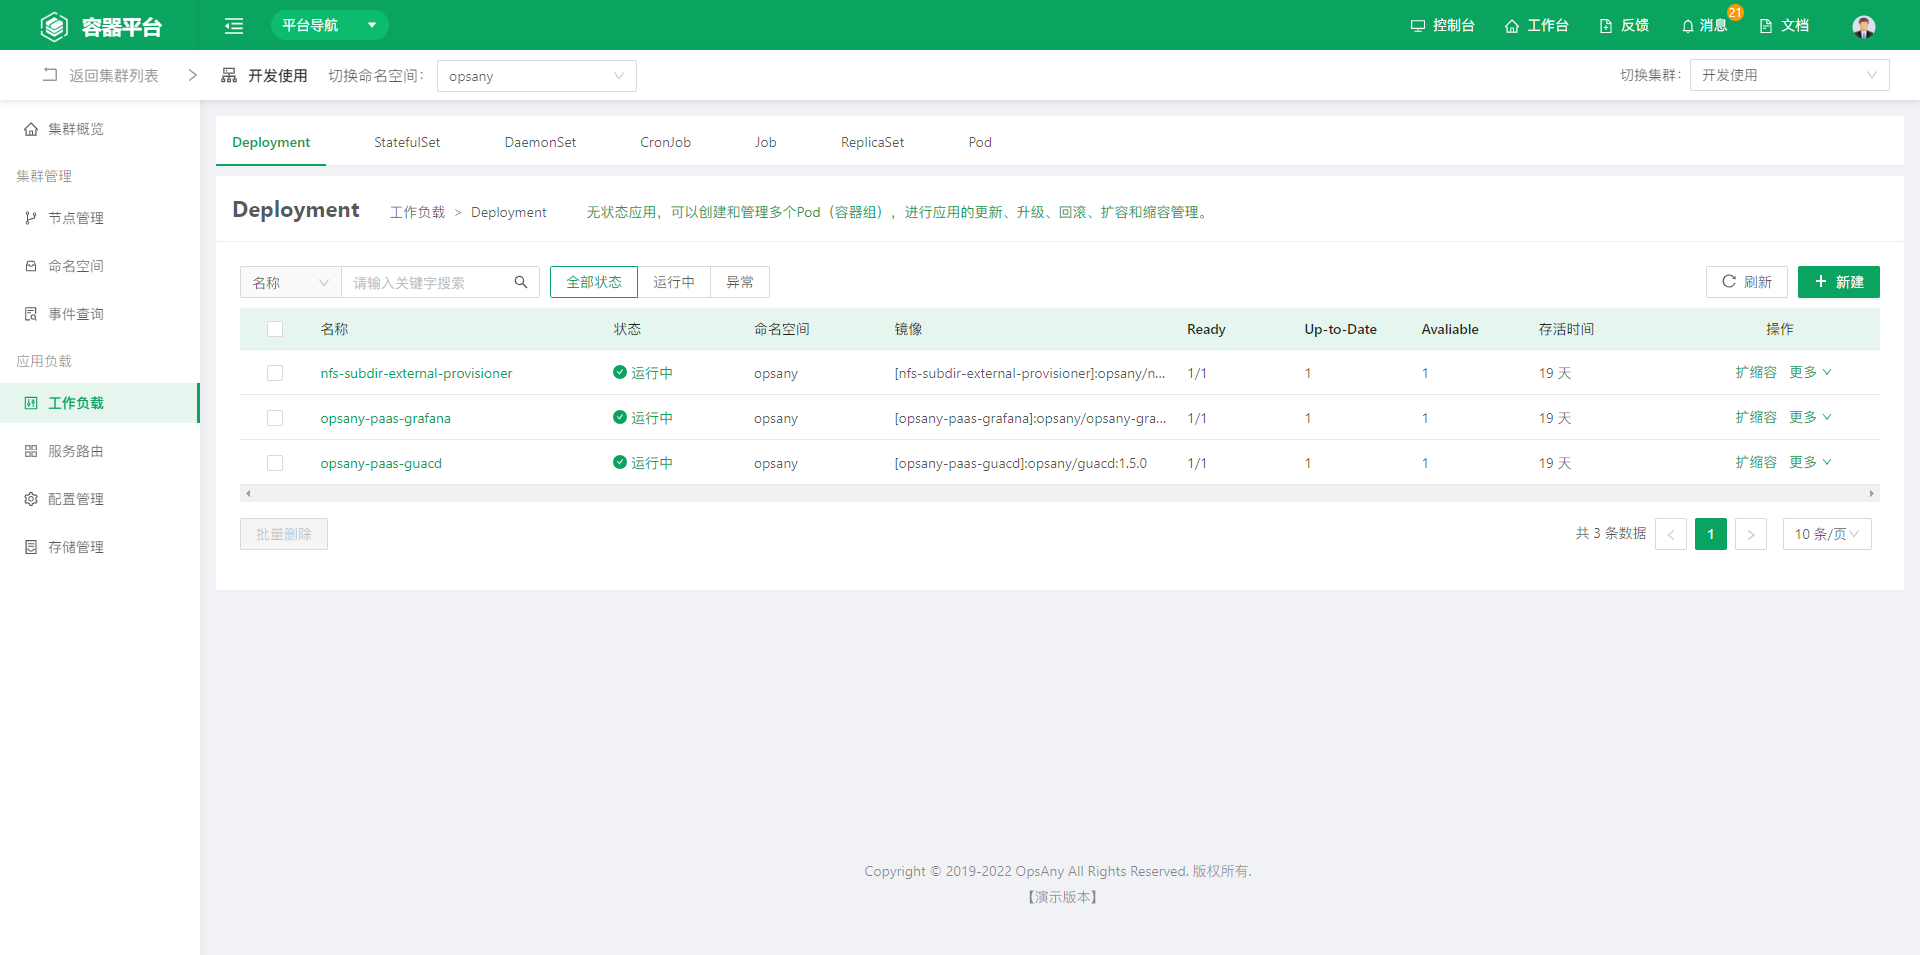Viewport: 1920px width, 955px height.
Task: Expand 更多 menu for opsany-paas-guacd
Action: pyautogui.click(x=1810, y=462)
